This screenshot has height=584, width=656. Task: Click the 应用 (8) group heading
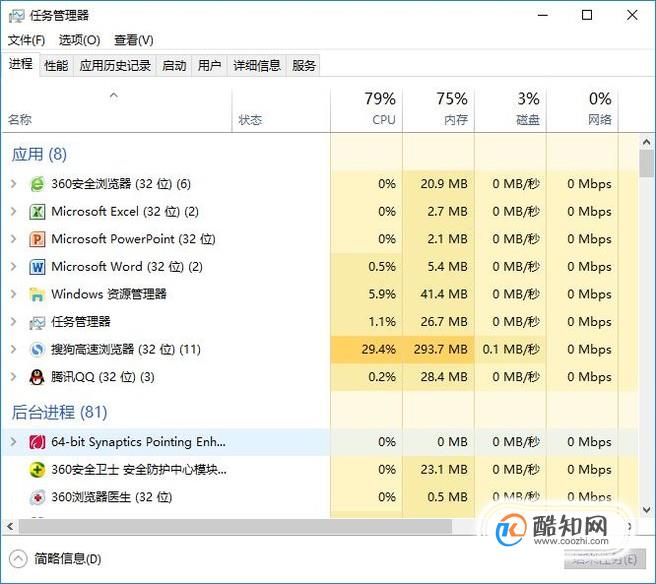click(39, 154)
